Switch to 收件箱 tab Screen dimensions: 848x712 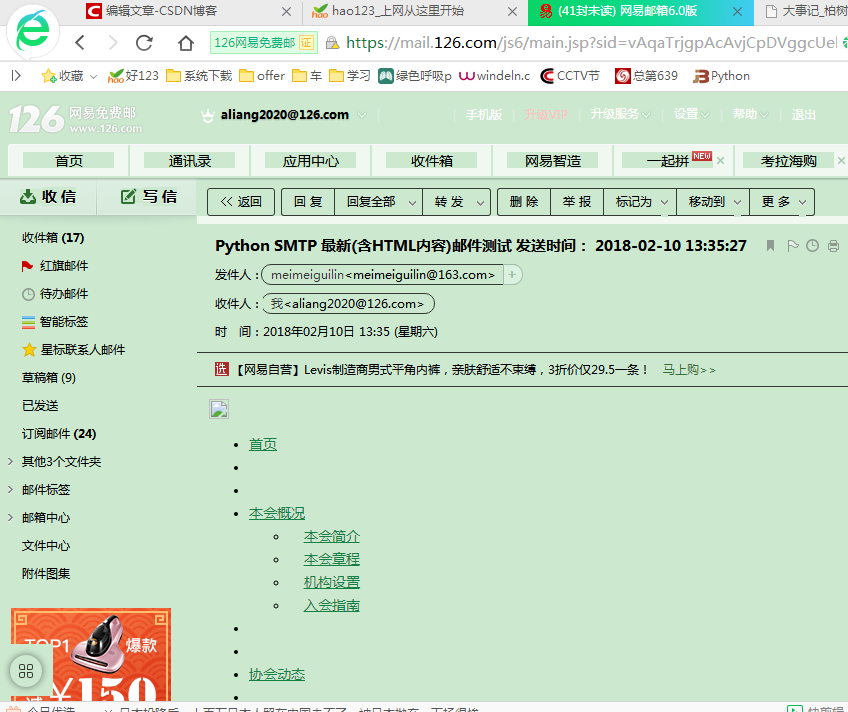click(x=432, y=161)
